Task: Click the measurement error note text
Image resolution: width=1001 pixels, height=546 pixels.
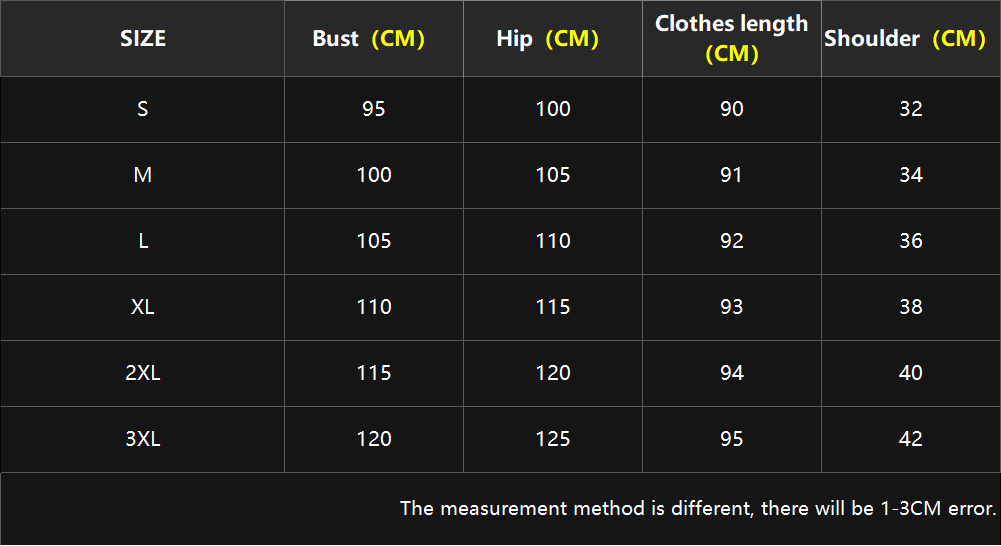Action: (698, 508)
